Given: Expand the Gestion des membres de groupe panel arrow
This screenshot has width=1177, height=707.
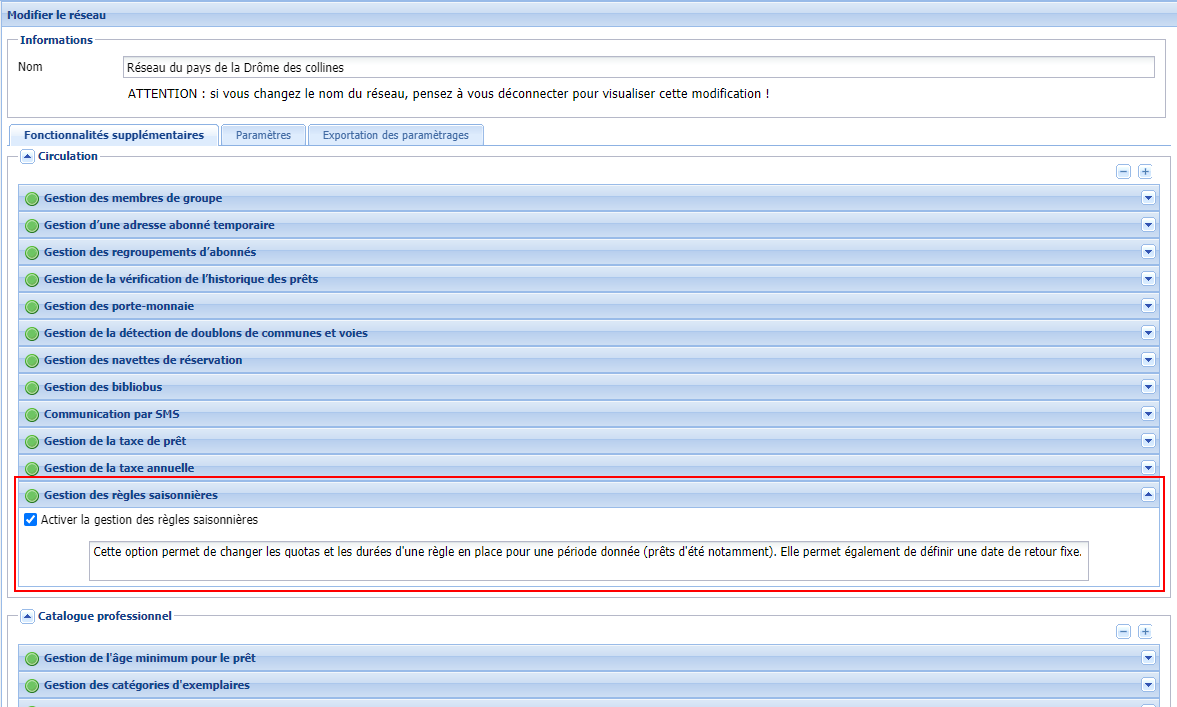Looking at the screenshot, I should (x=1148, y=198).
